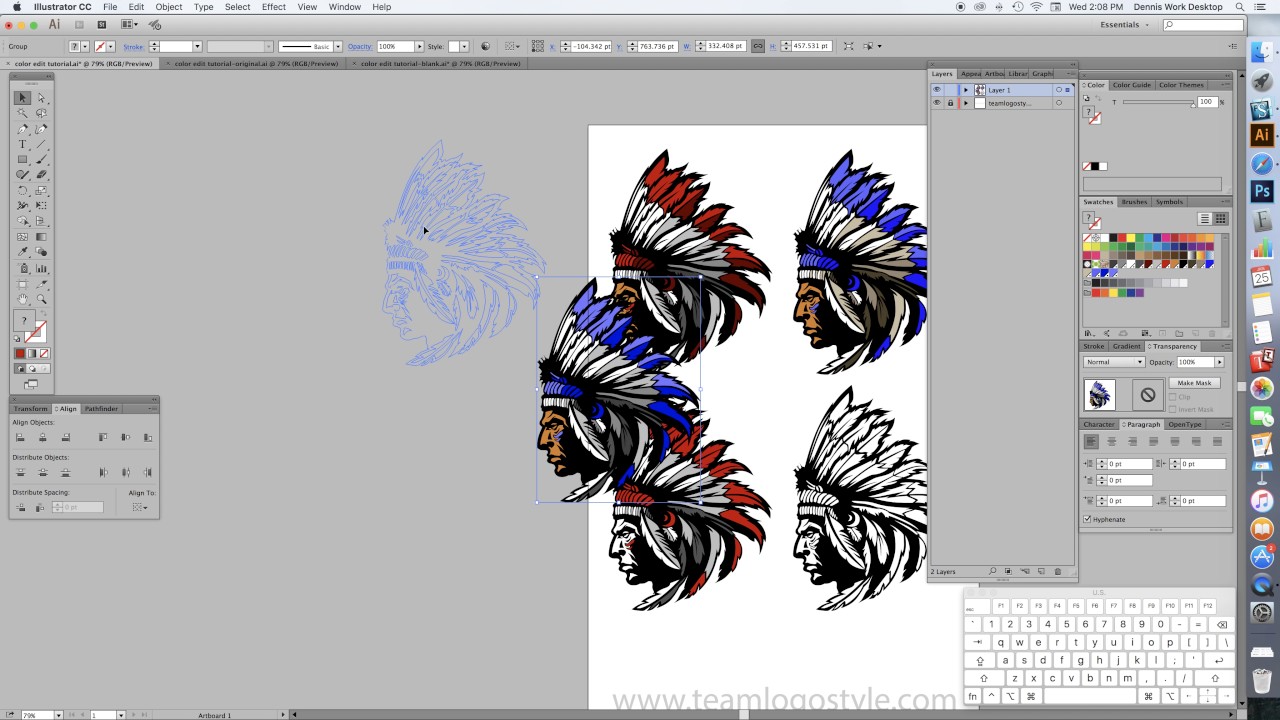Click horizontal align left in Align panel
The image size is (1280, 720).
[x=20, y=437]
